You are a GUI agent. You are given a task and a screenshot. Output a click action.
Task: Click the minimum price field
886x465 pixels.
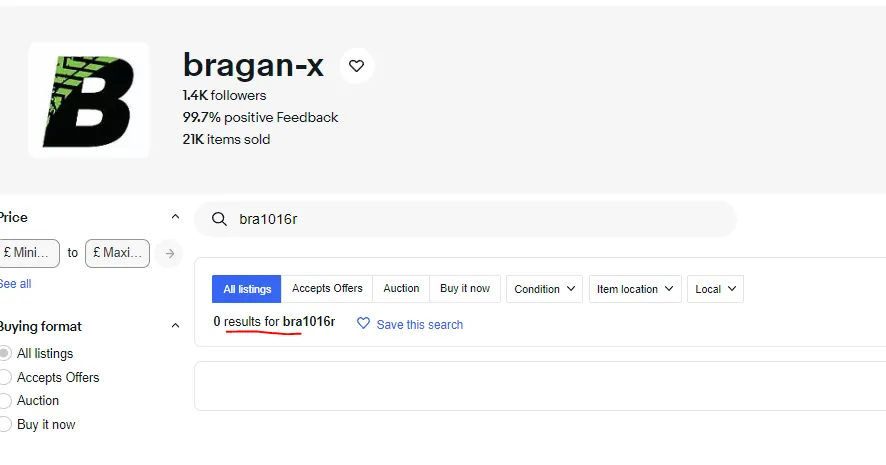pyautogui.click(x=29, y=253)
